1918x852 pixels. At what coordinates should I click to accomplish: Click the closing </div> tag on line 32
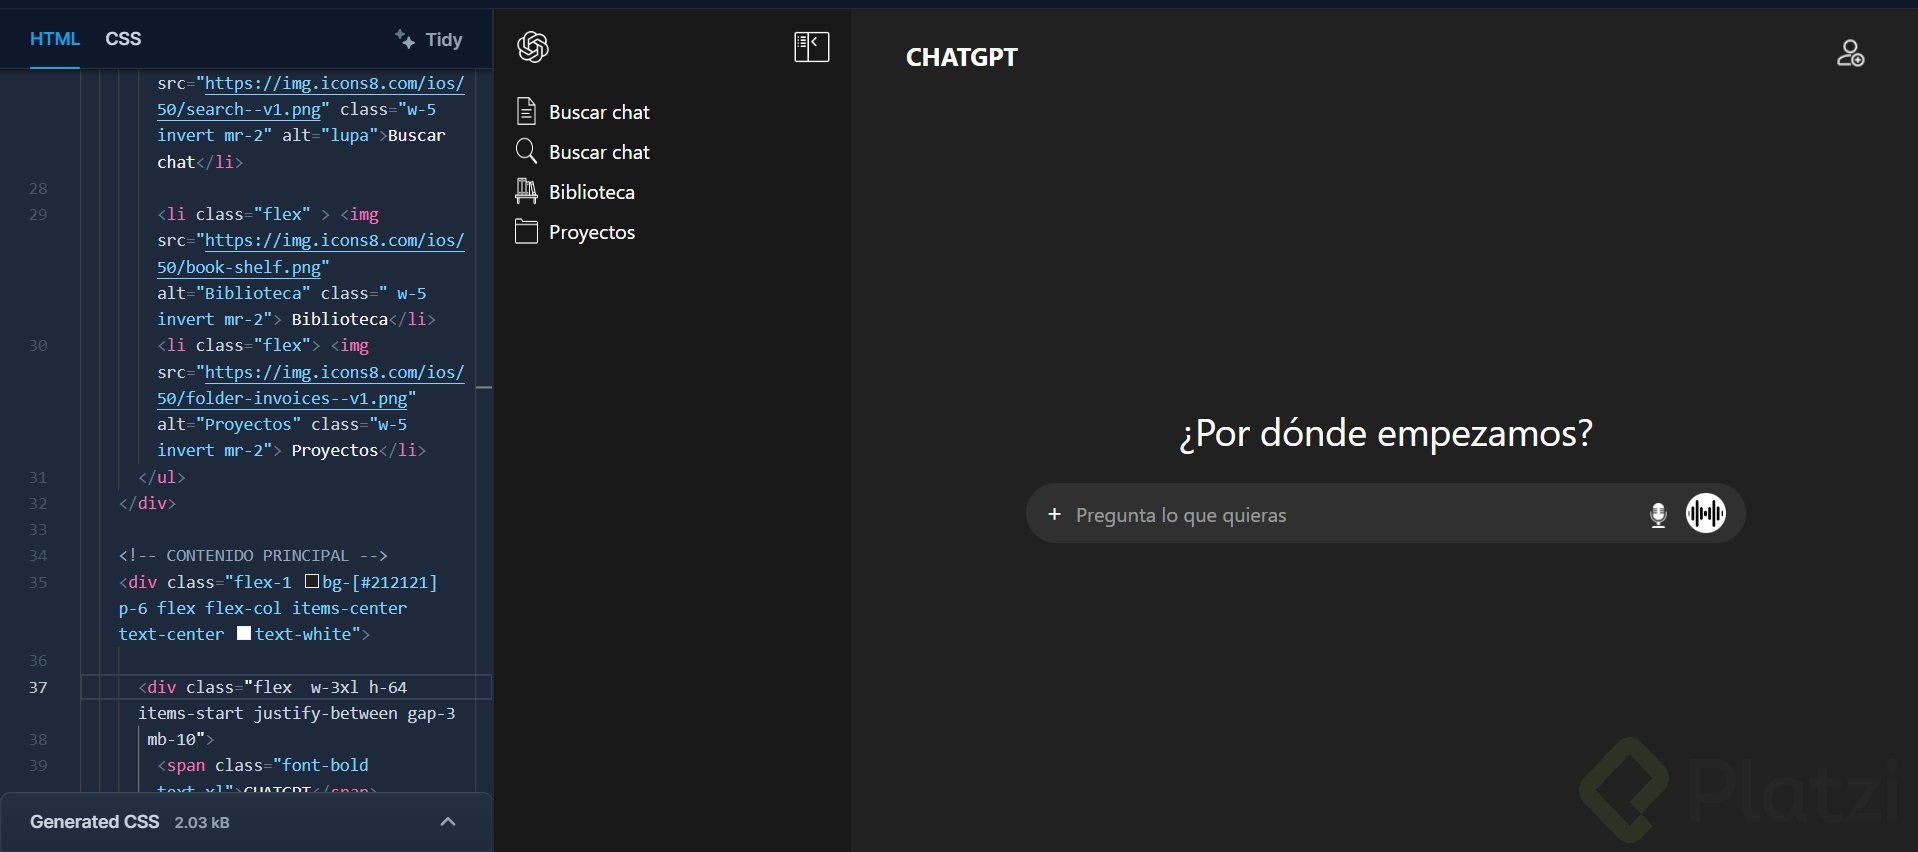tap(147, 503)
